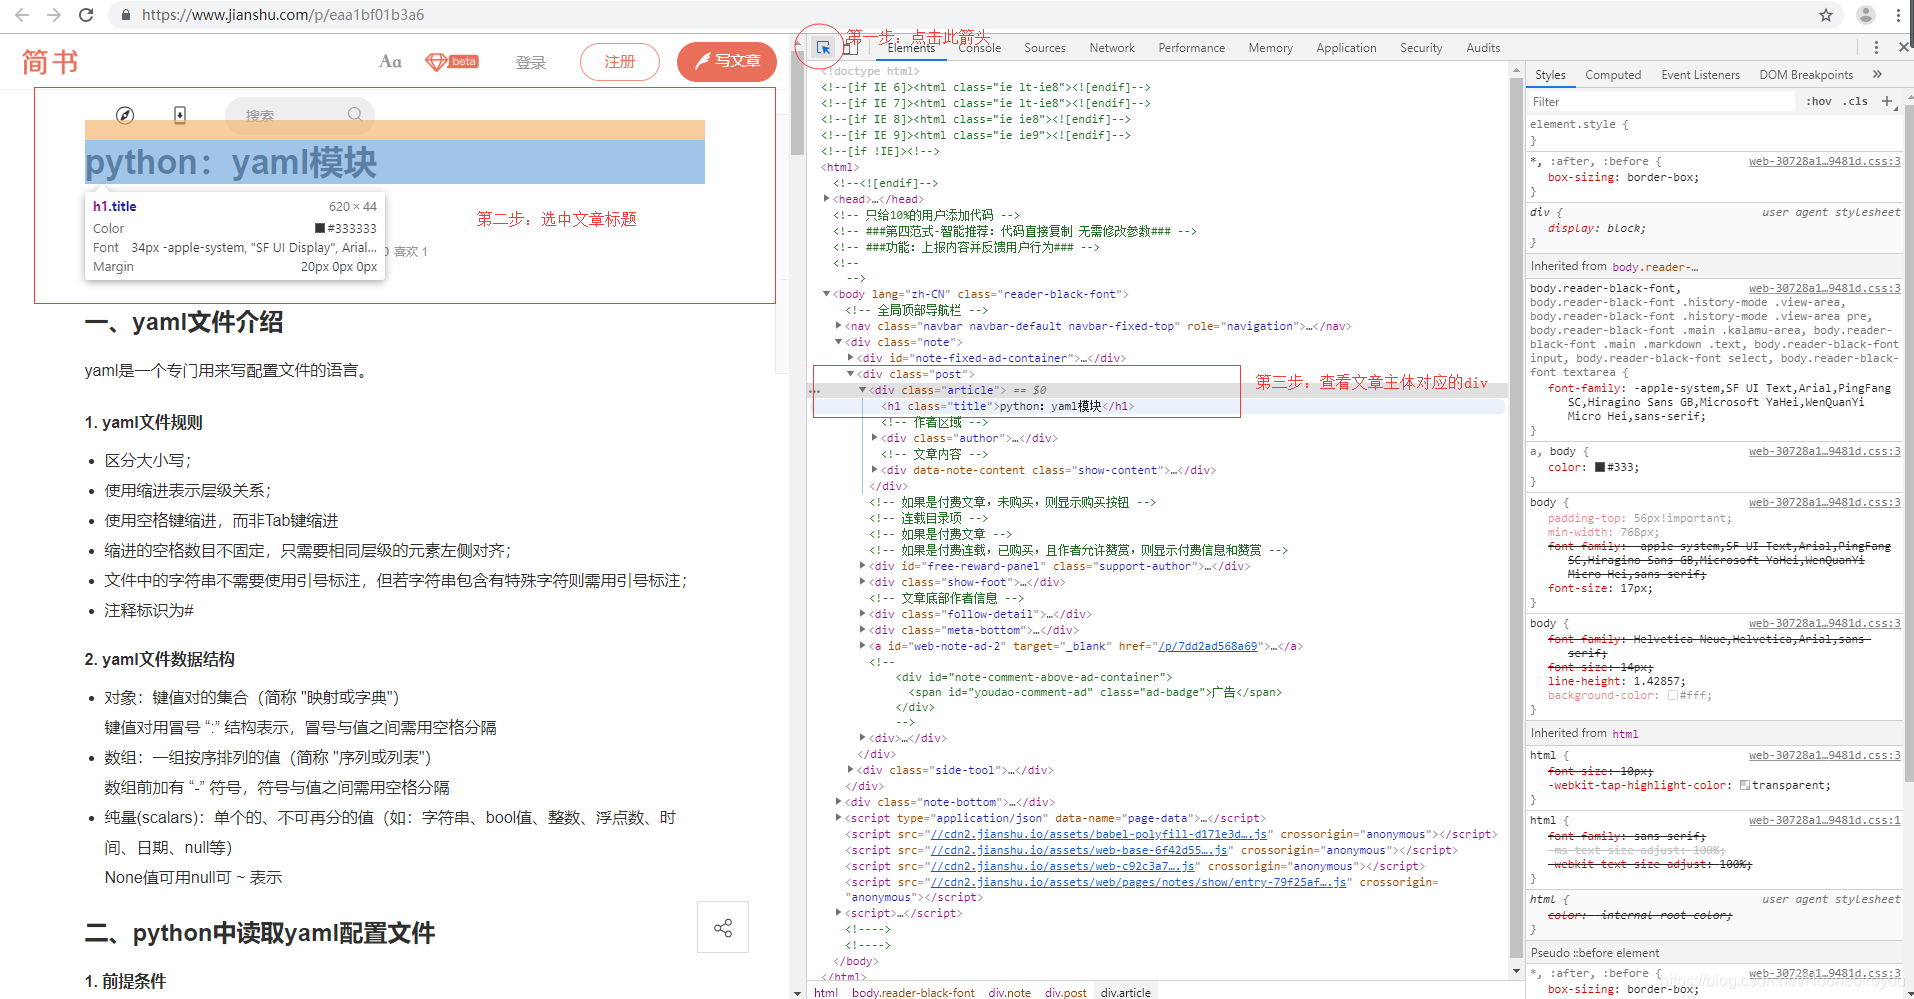
Task: Expand the div class note-bottom node
Action: click(x=838, y=802)
